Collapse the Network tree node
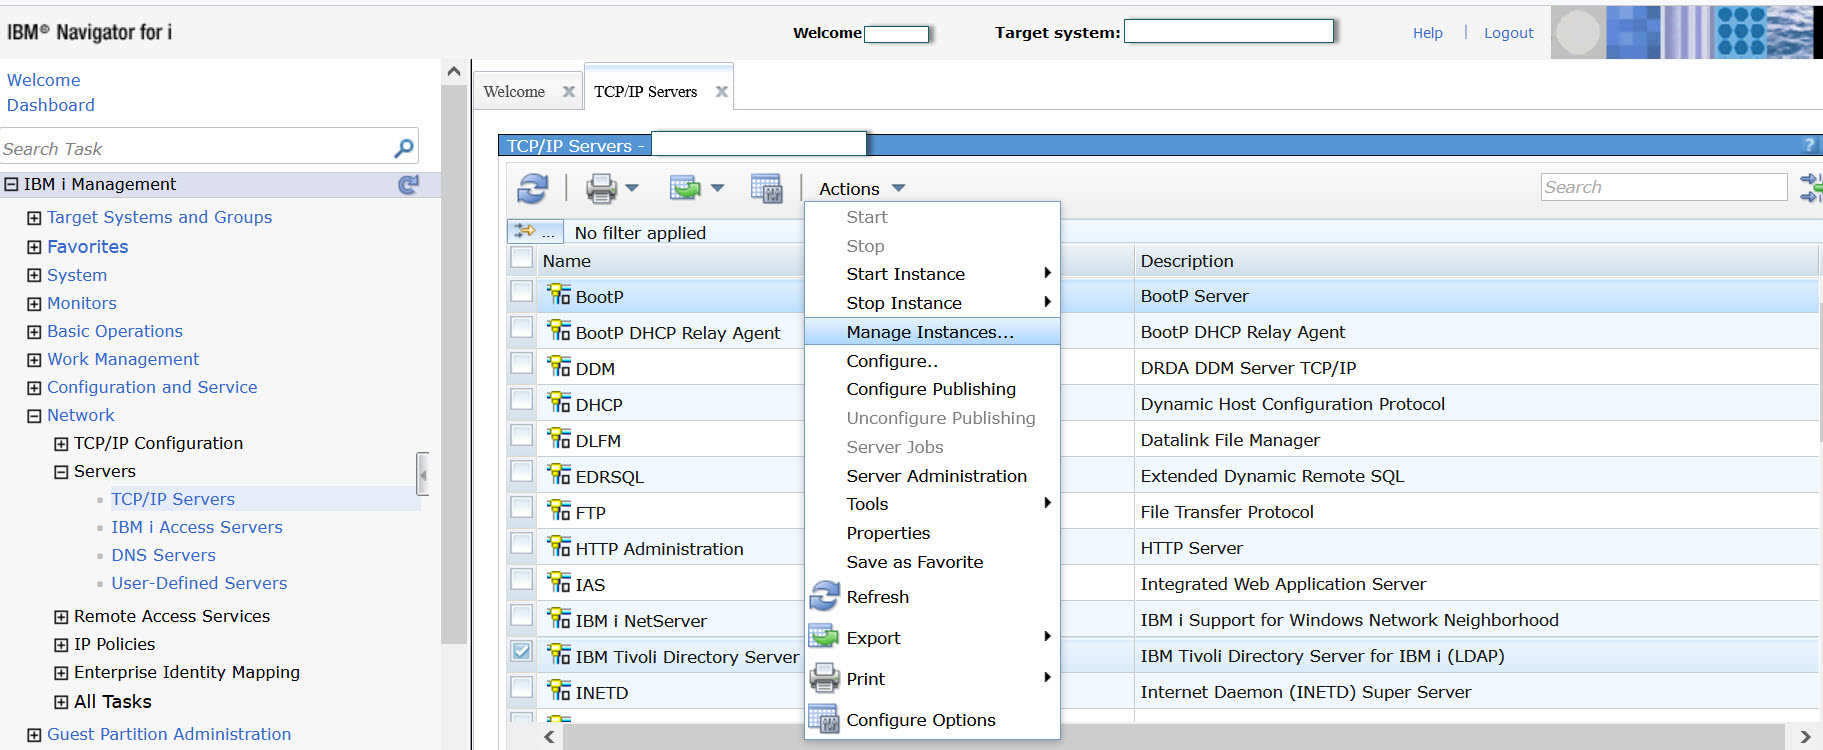The image size is (1823, 750). 34,416
